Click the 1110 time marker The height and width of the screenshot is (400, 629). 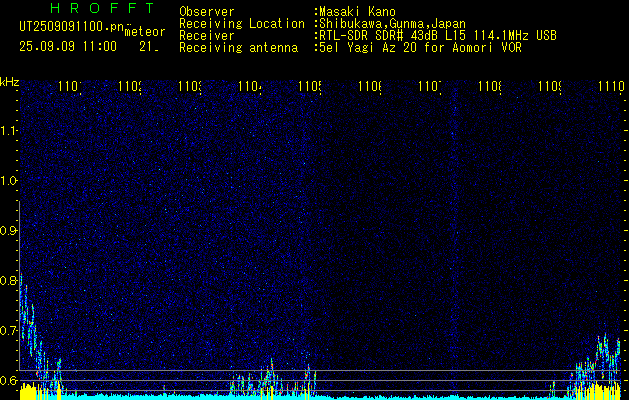(611, 86)
